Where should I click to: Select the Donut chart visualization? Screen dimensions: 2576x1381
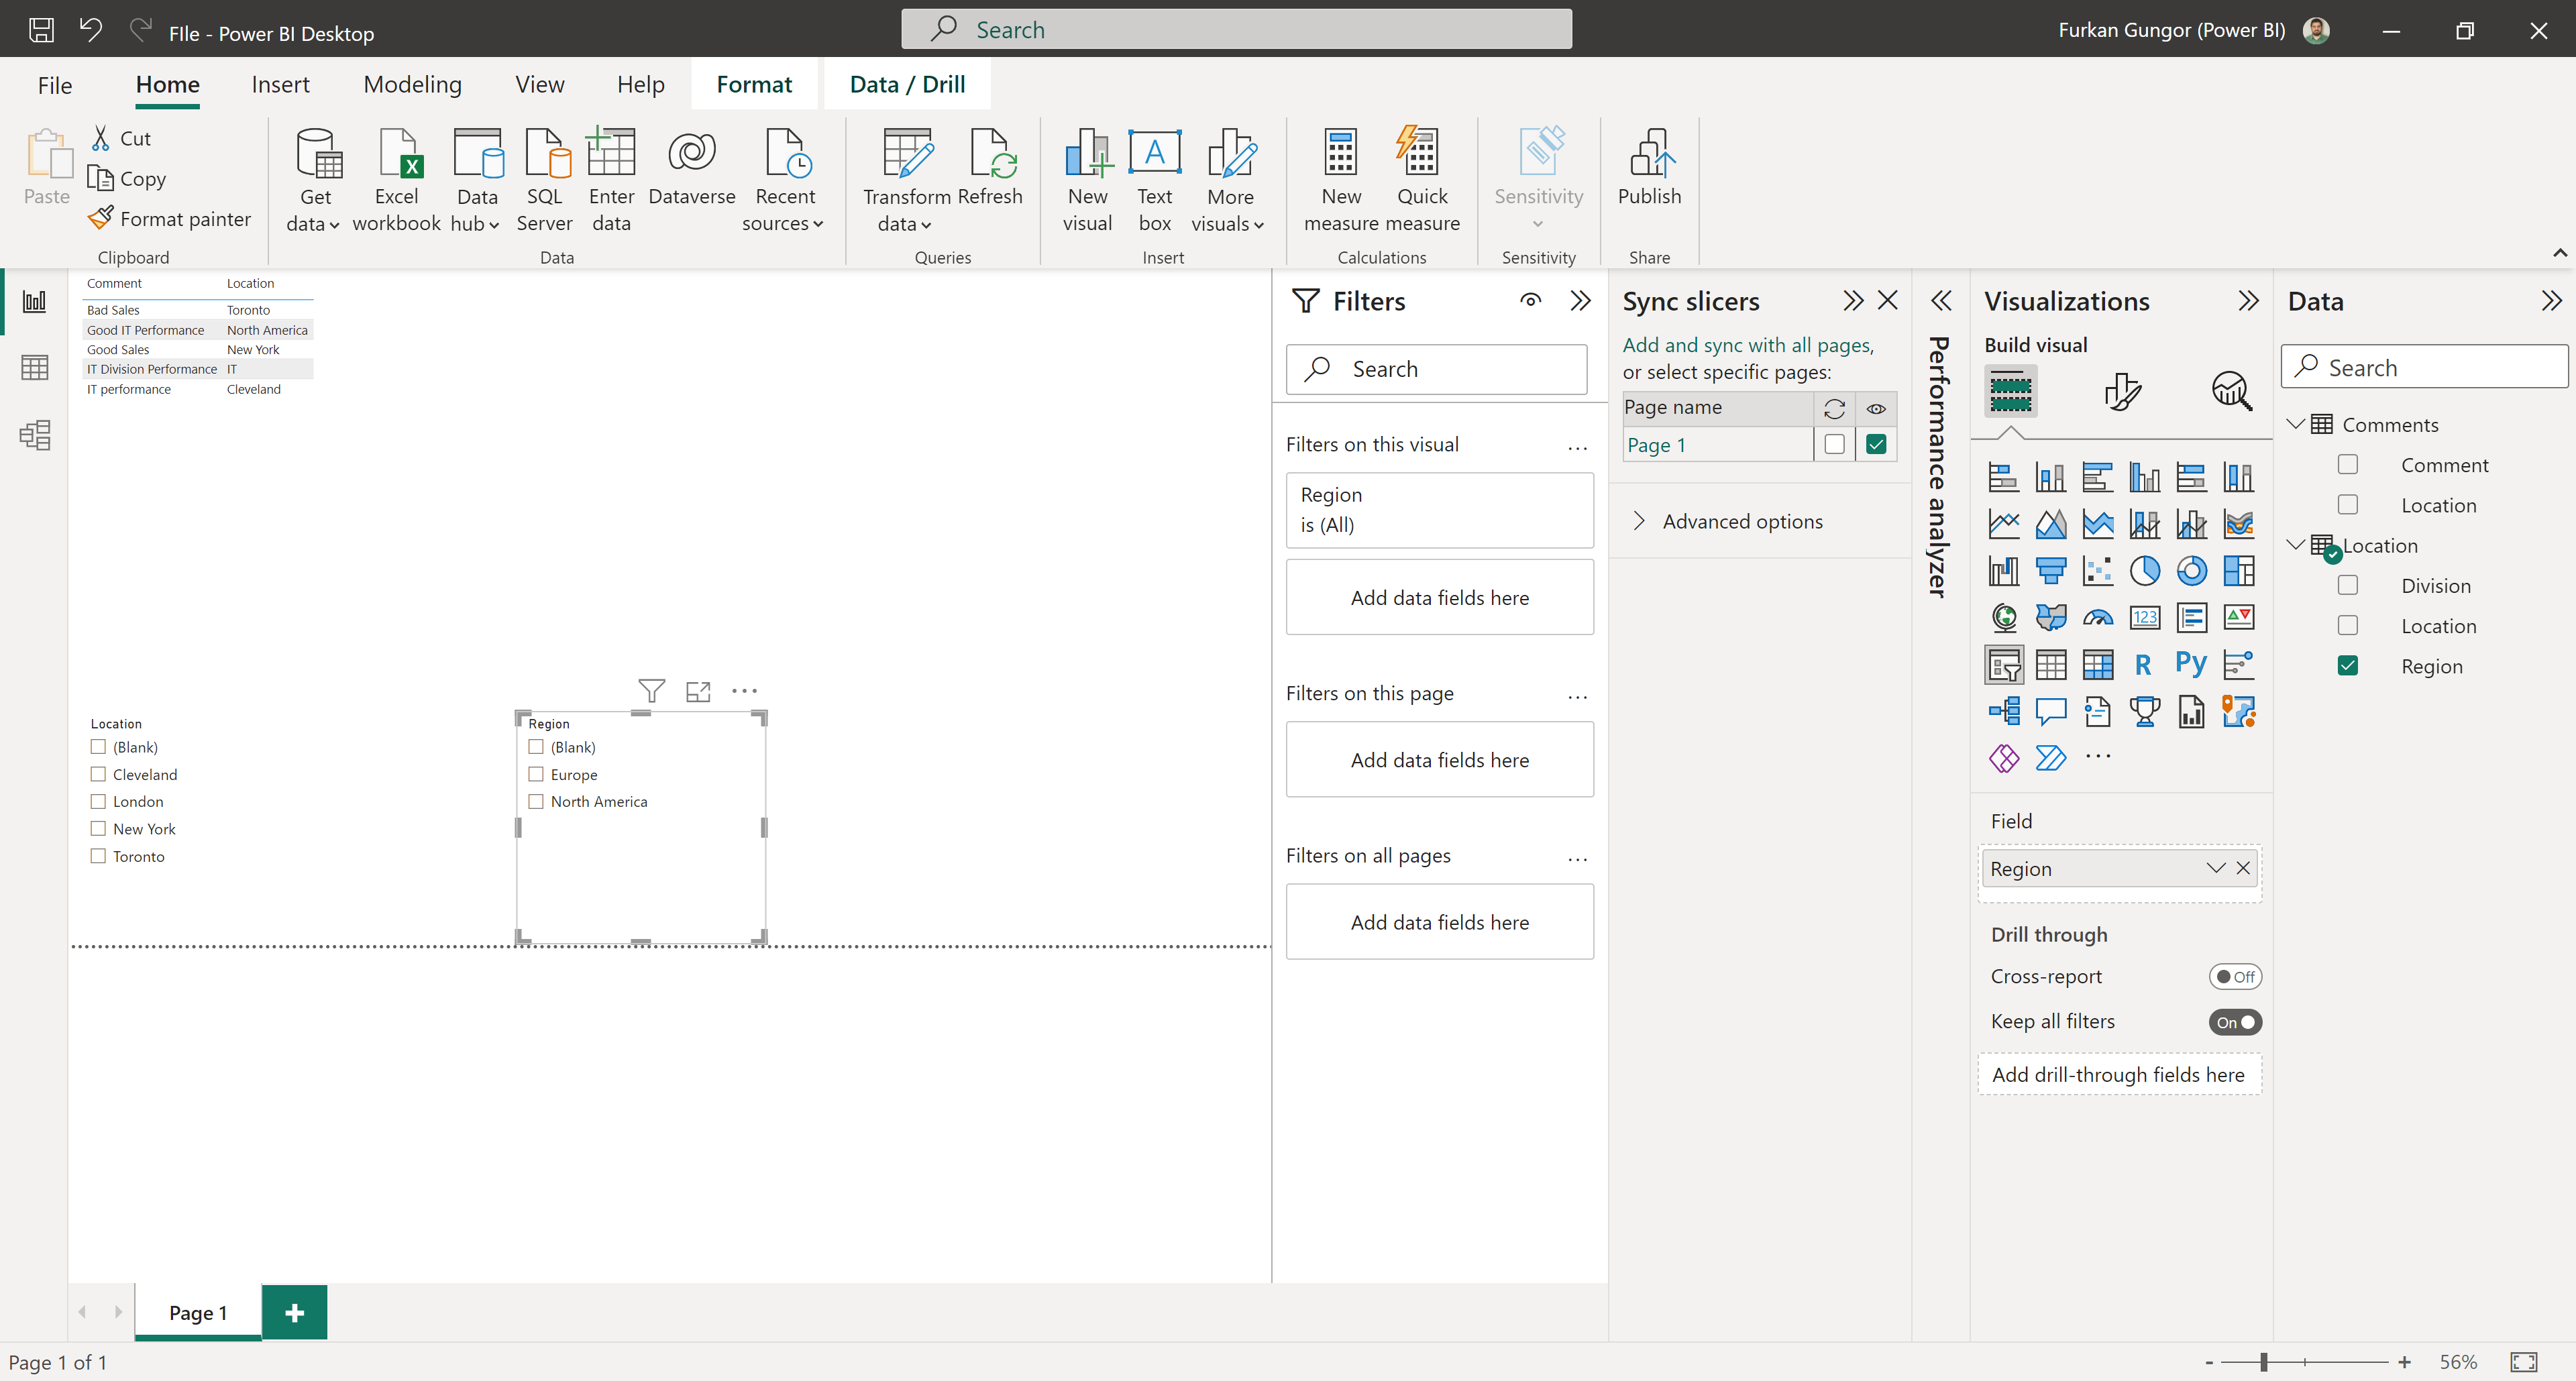2191,570
